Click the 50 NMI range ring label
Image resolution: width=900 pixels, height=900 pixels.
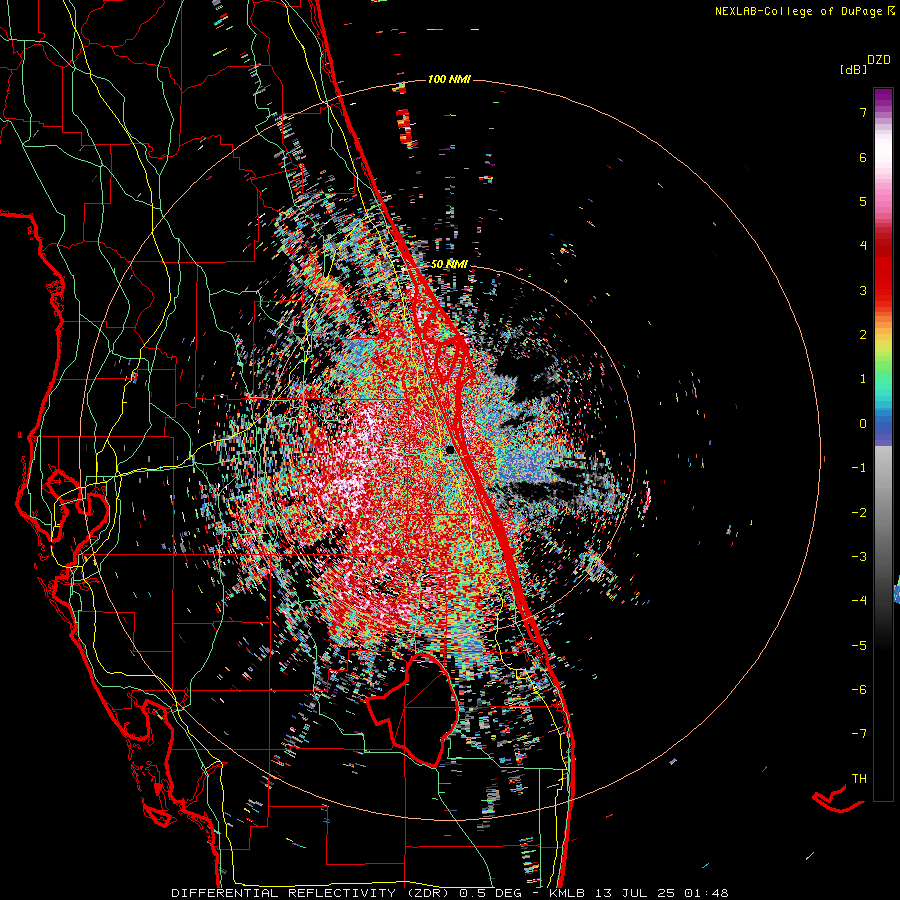[x=449, y=265]
